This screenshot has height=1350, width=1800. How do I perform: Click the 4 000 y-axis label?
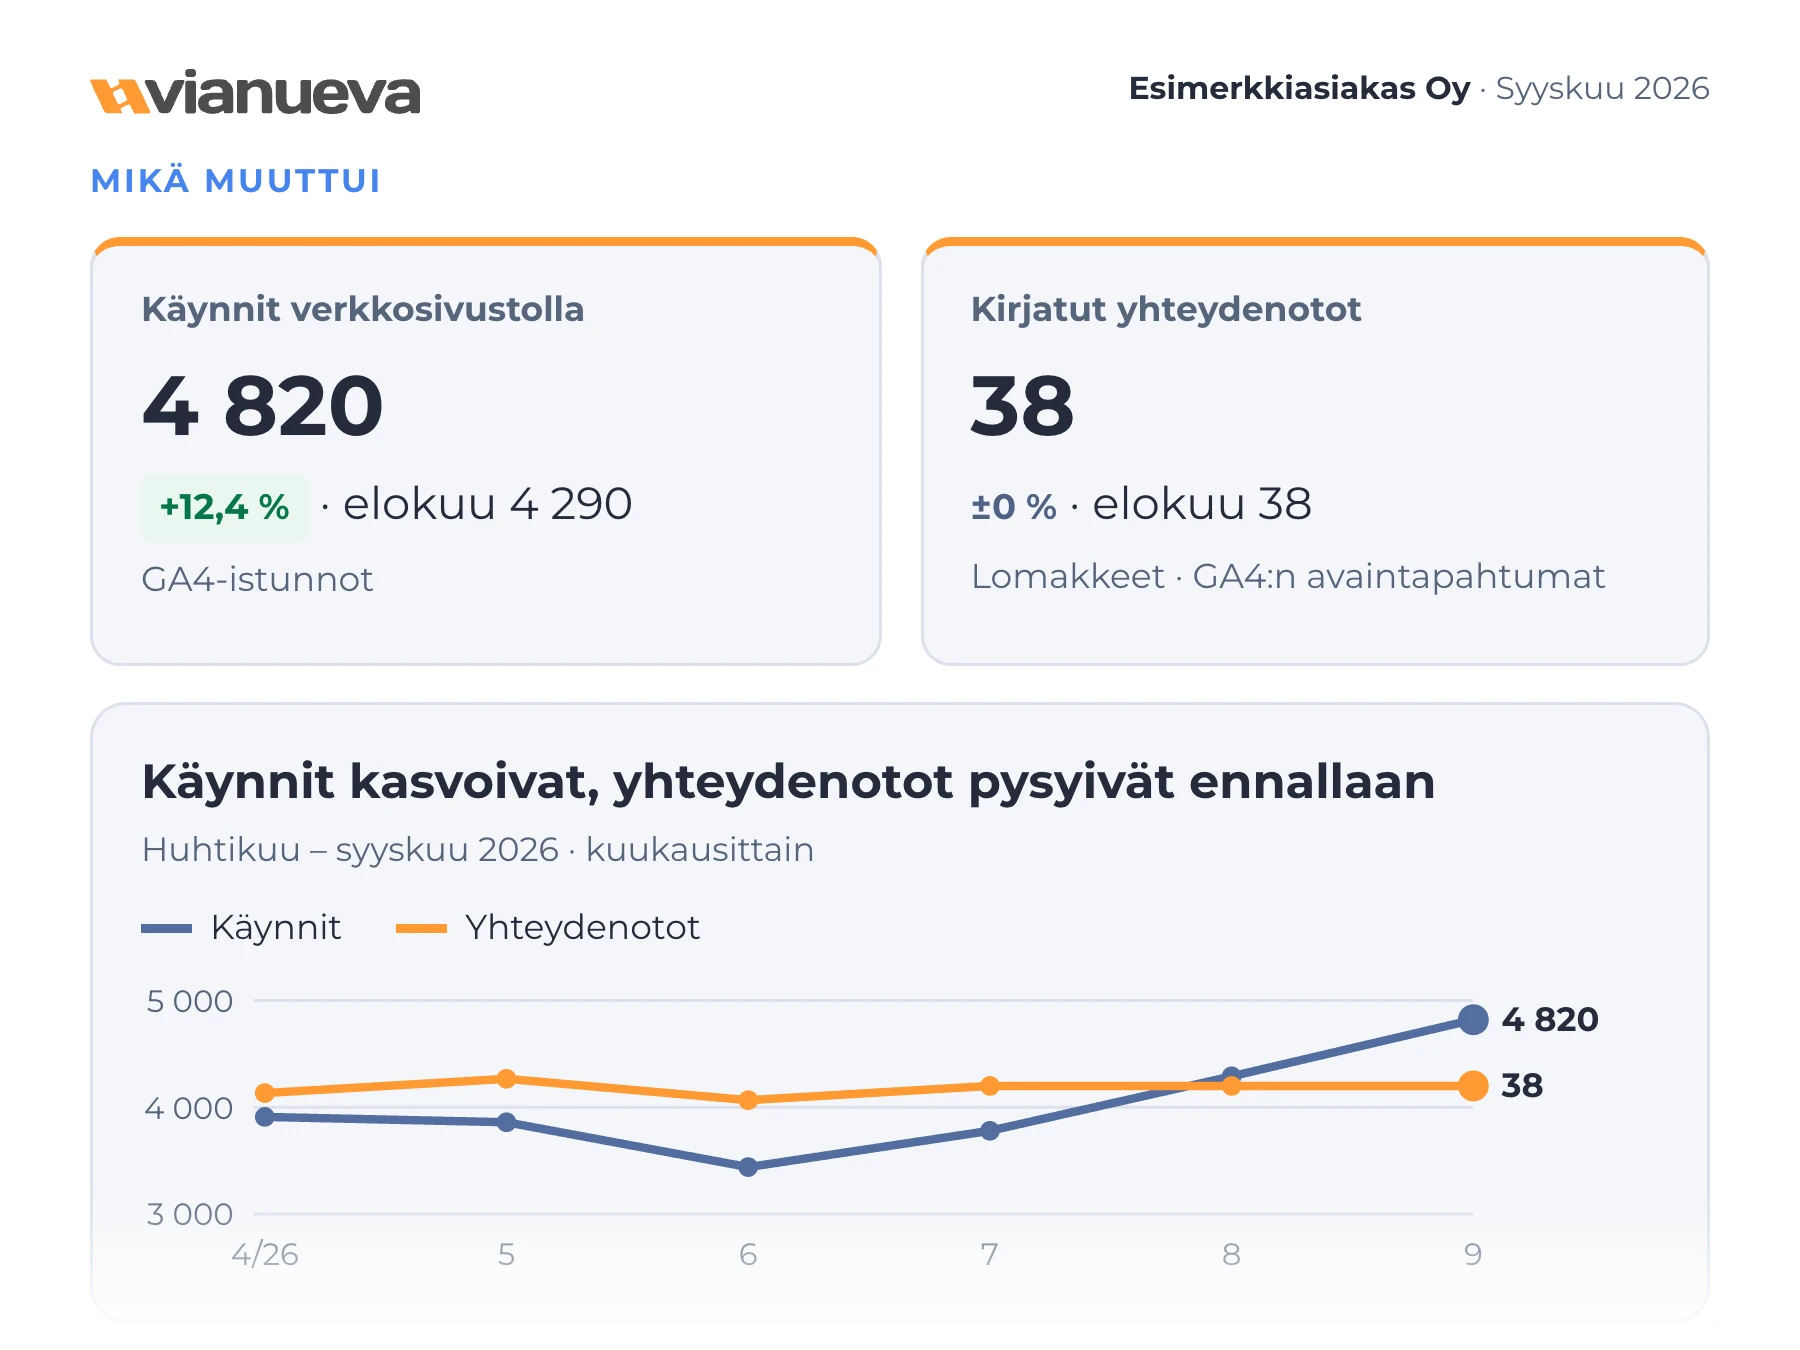(189, 1108)
